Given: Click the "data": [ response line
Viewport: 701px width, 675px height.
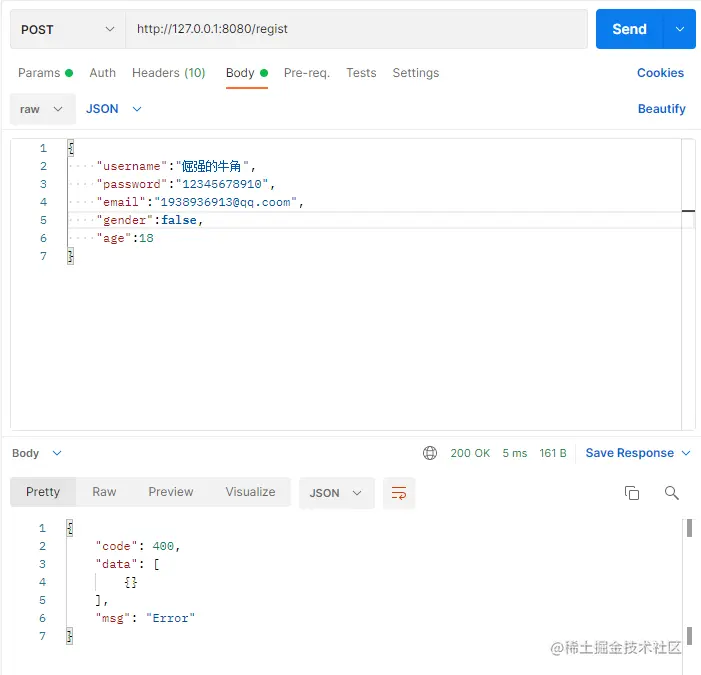Looking at the screenshot, I should (x=127, y=564).
